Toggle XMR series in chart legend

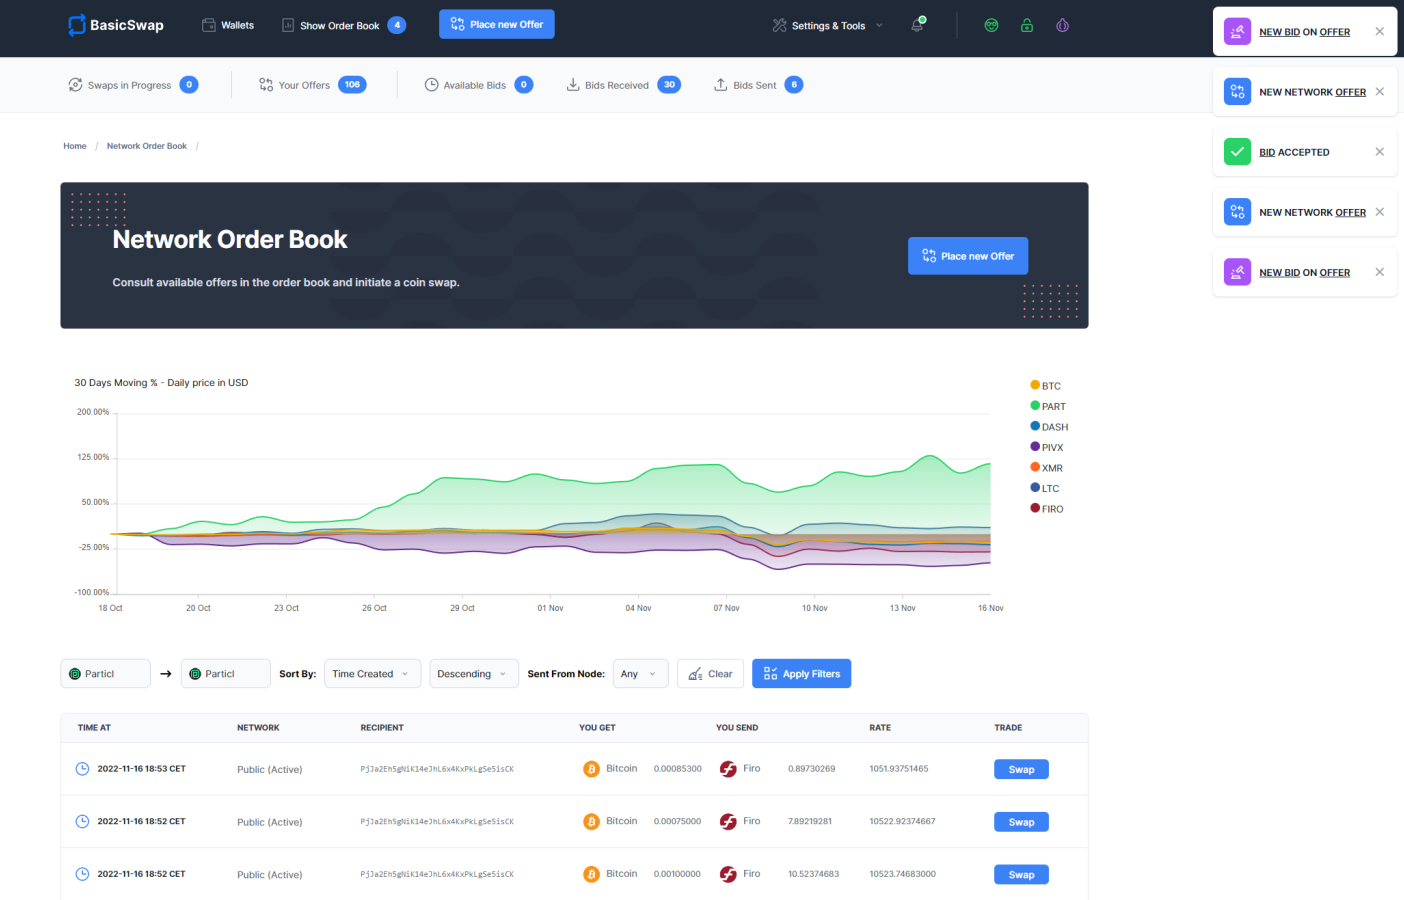1047,467
